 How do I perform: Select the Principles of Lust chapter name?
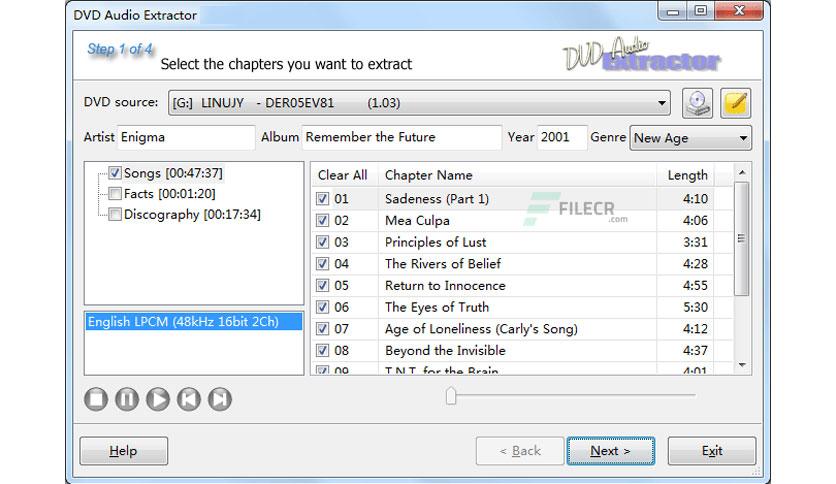(436, 242)
